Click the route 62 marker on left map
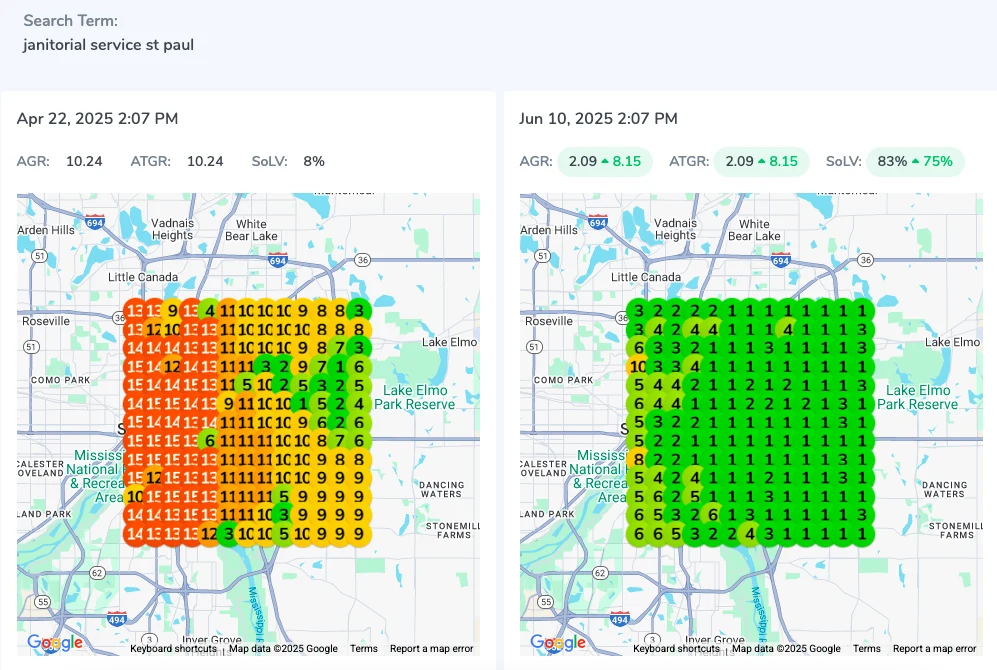 (97, 573)
